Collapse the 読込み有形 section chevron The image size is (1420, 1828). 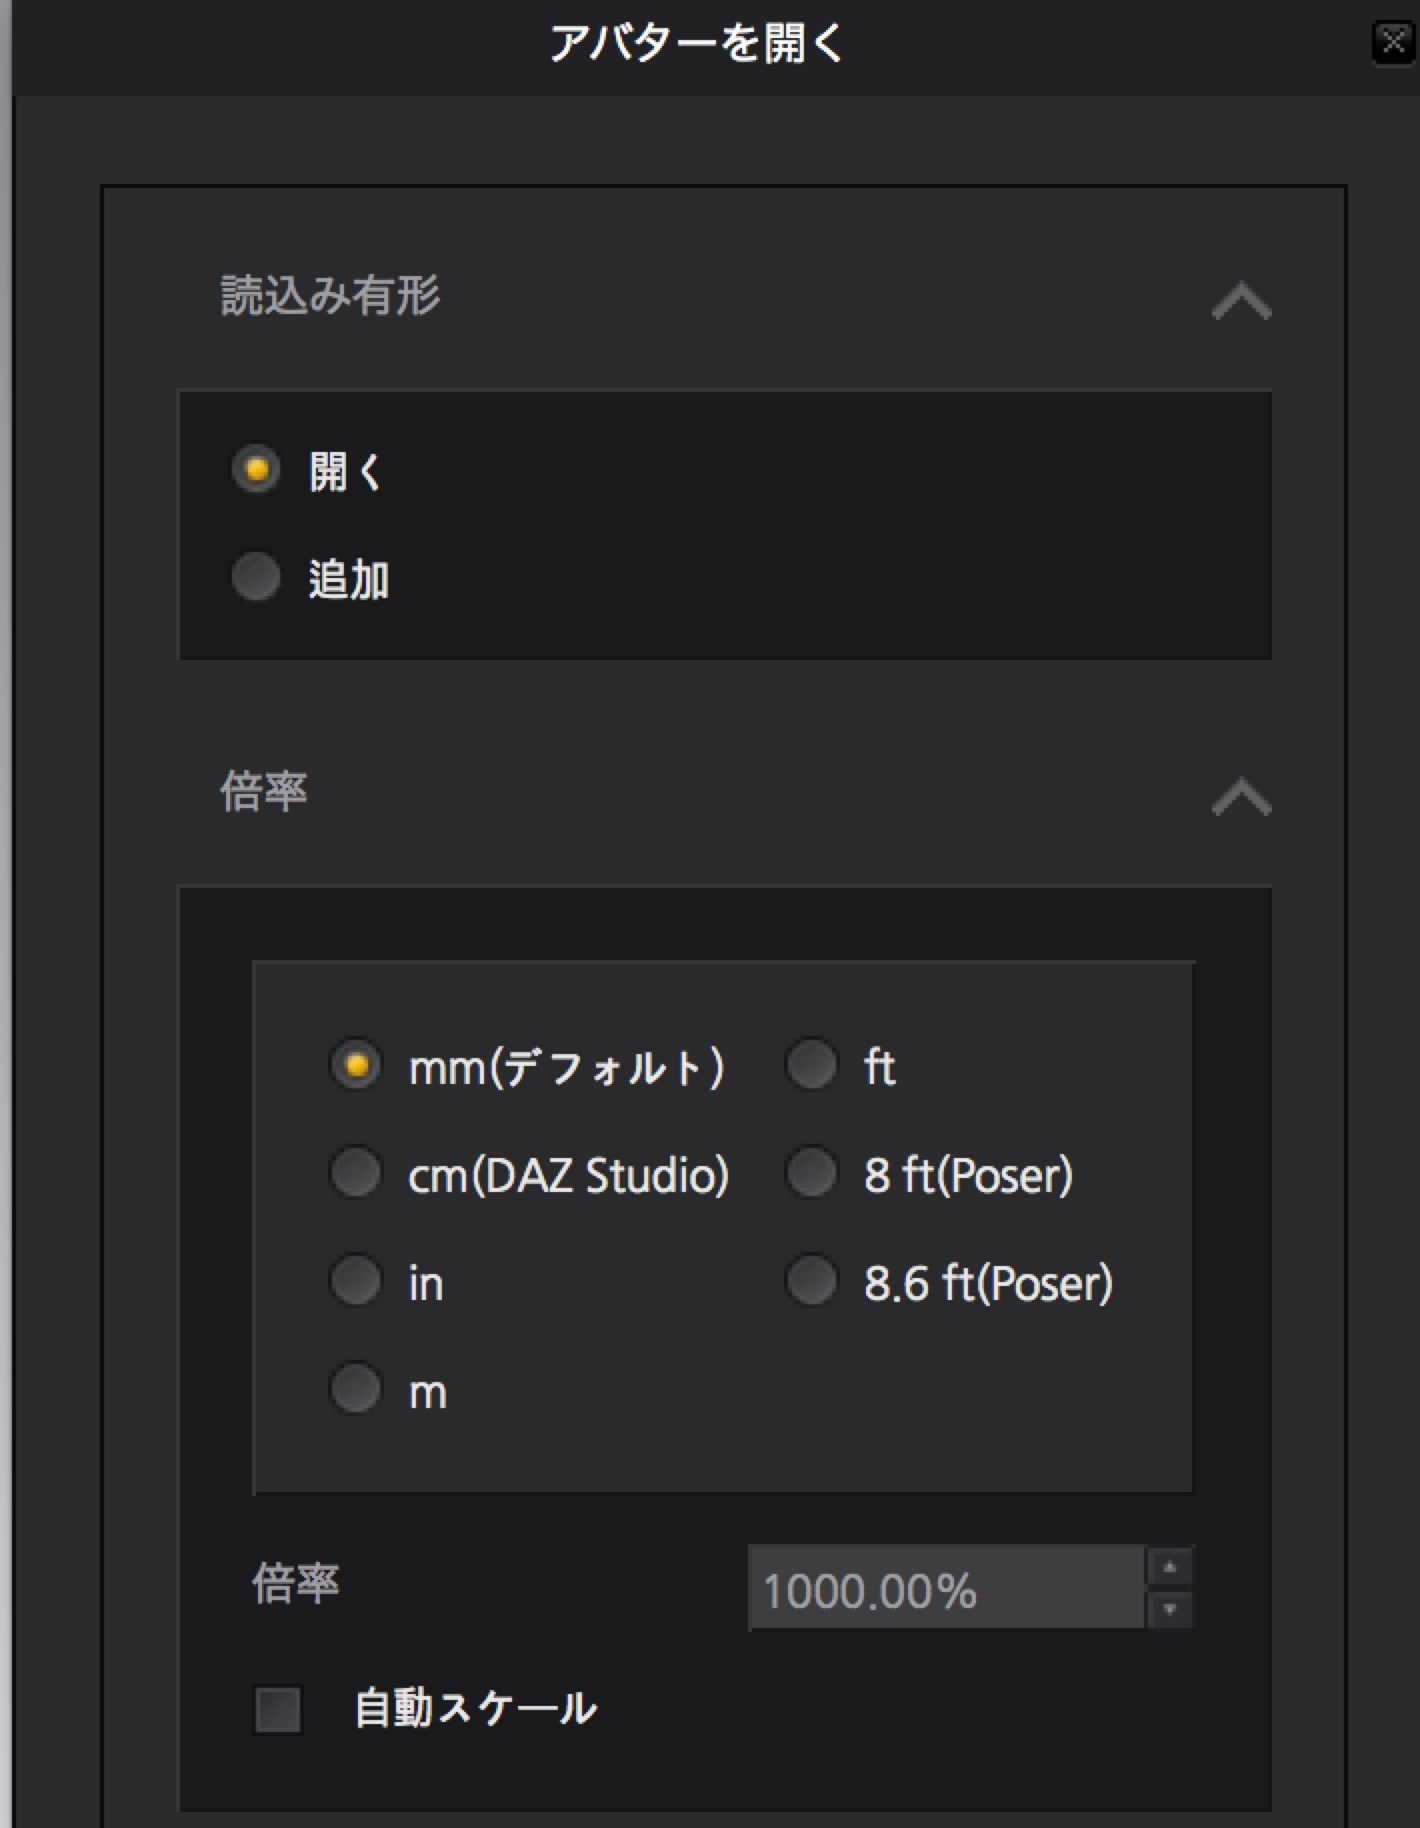coord(1241,300)
